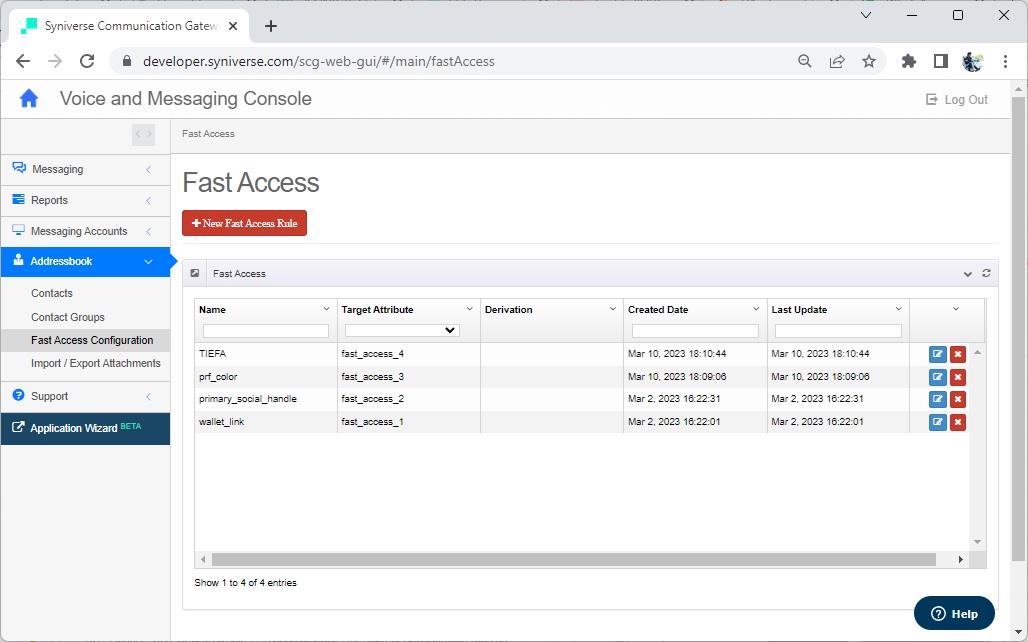Sort by the Name column header
The image size is (1028, 642).
212,310
